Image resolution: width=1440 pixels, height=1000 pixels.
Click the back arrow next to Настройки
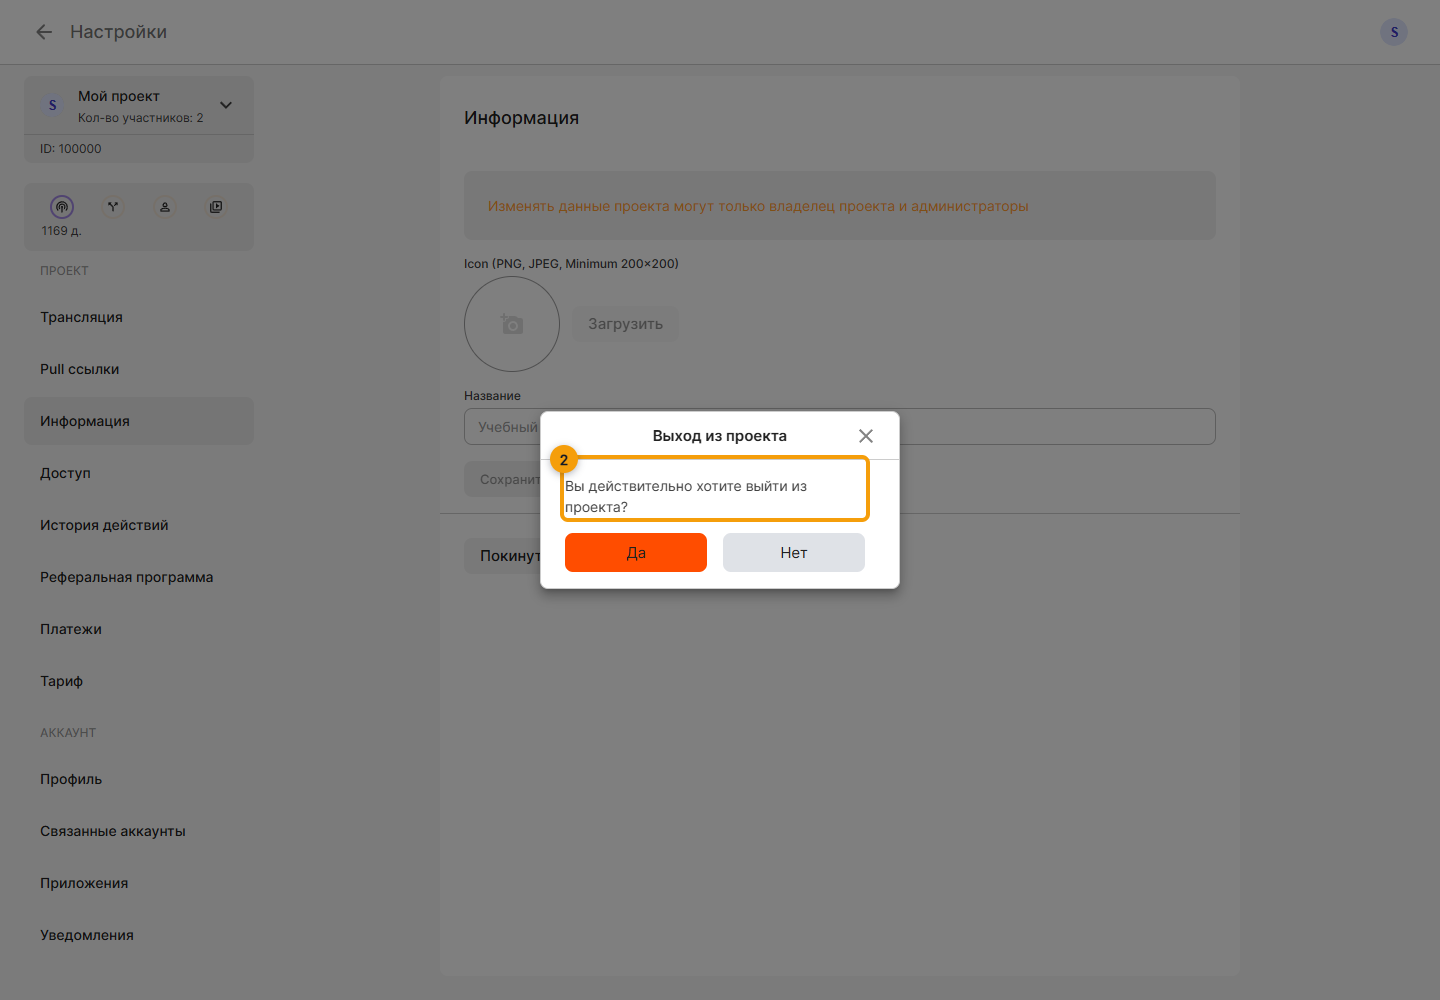[x=44, y=32]
